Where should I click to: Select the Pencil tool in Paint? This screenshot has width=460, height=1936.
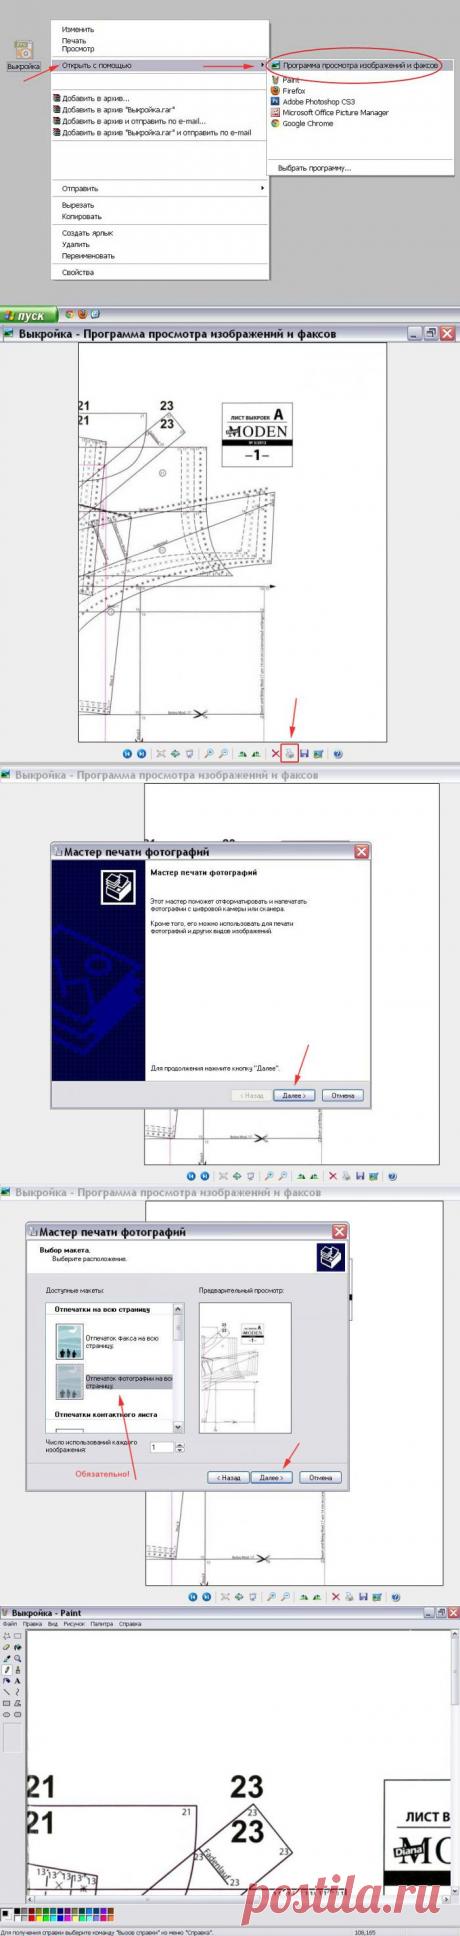tap(6, 1670)
